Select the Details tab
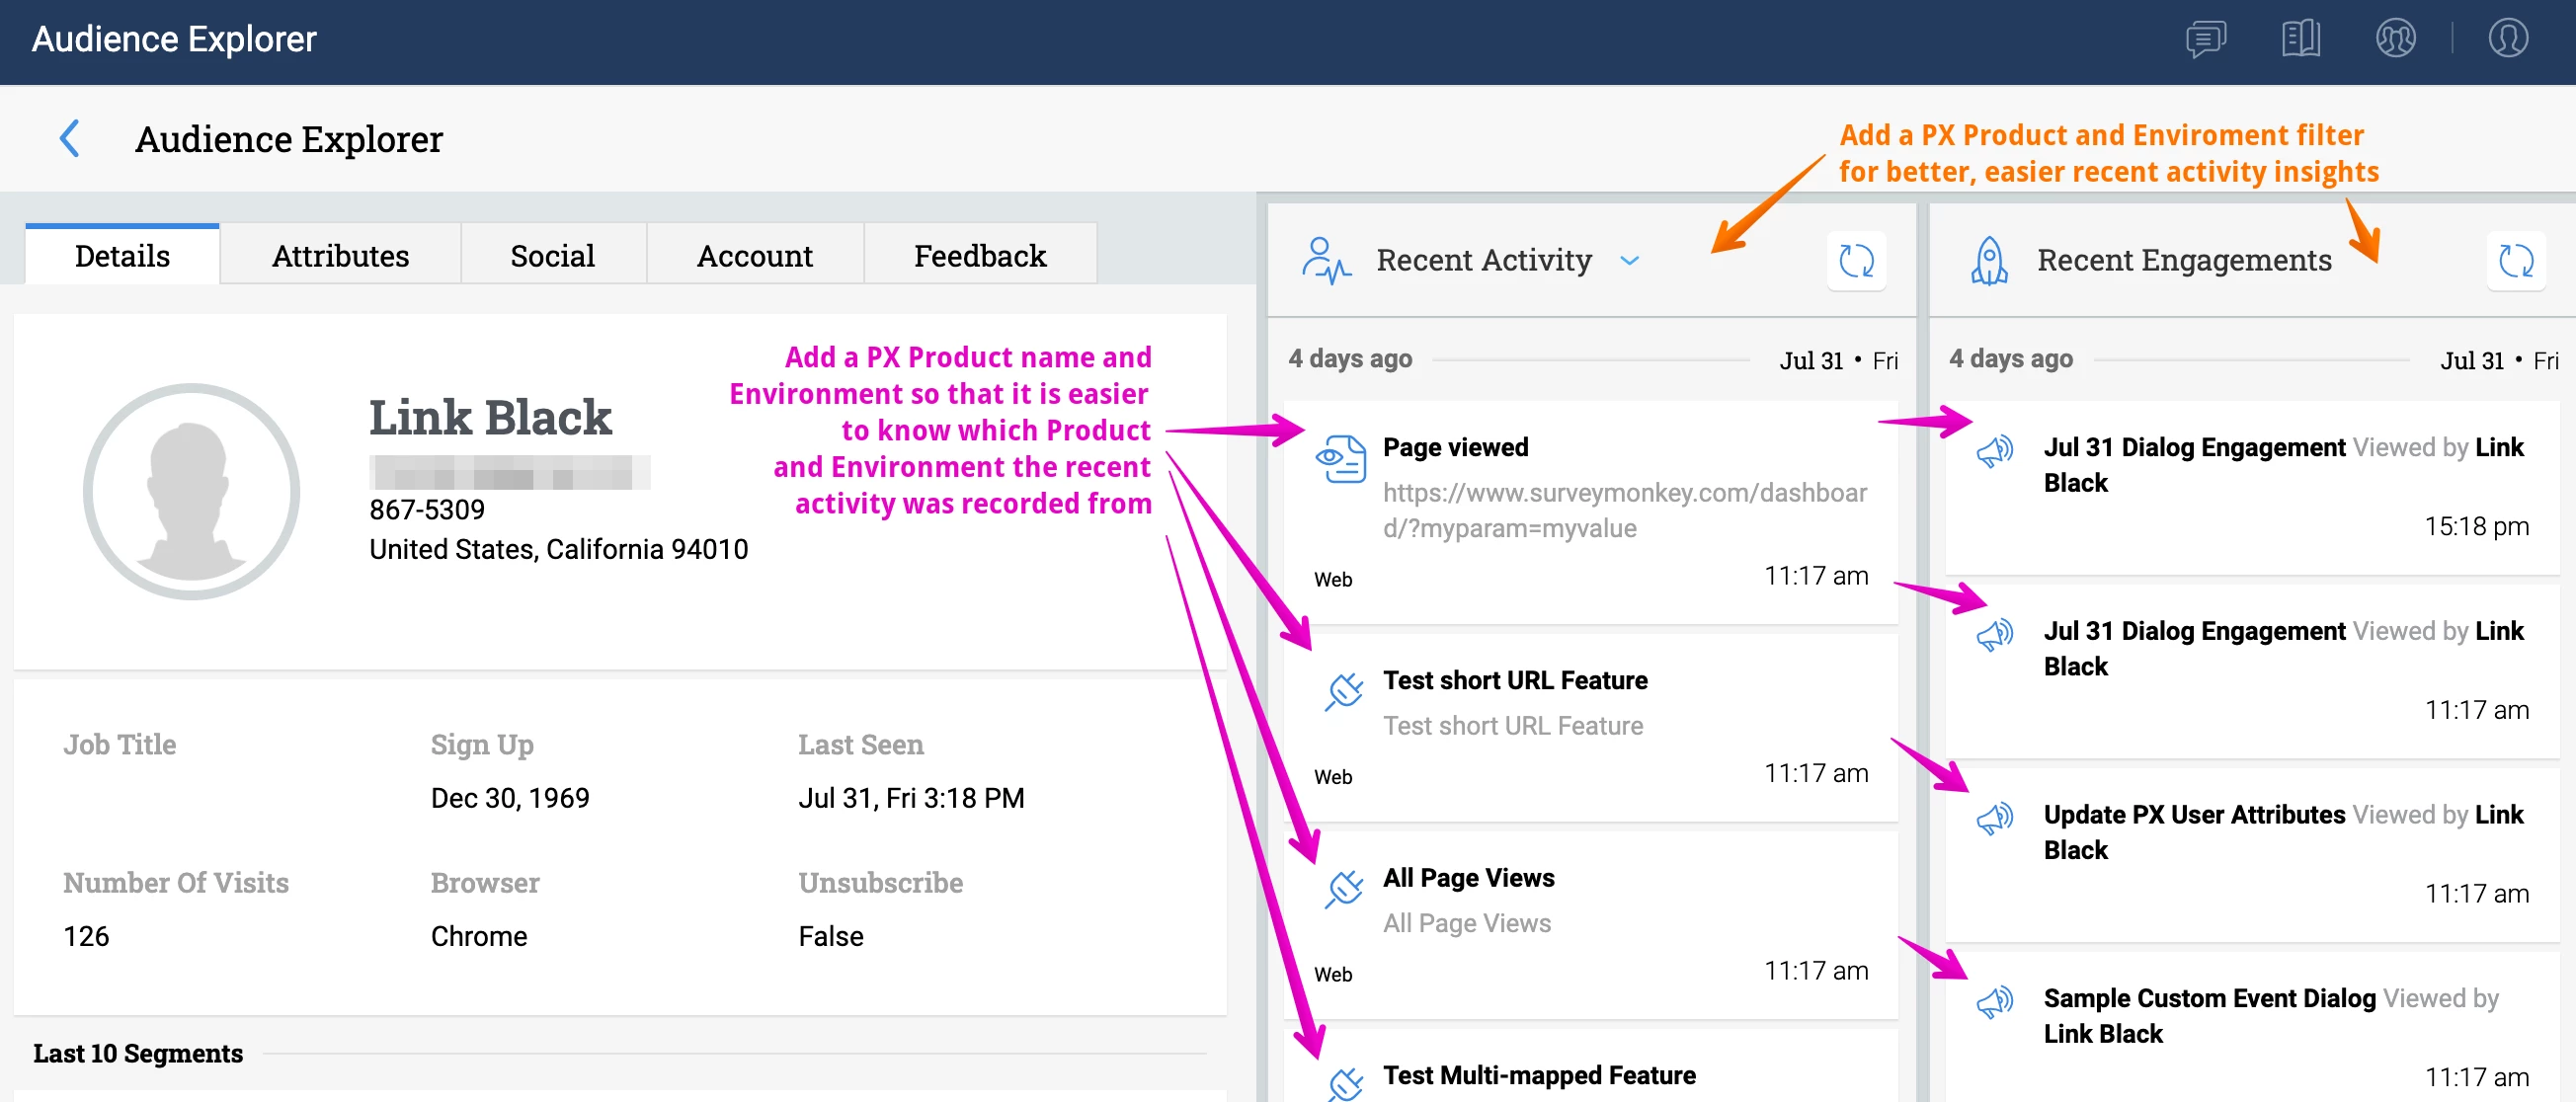2576x1102 pixels. pyautogui.click(x=122, y=256)
